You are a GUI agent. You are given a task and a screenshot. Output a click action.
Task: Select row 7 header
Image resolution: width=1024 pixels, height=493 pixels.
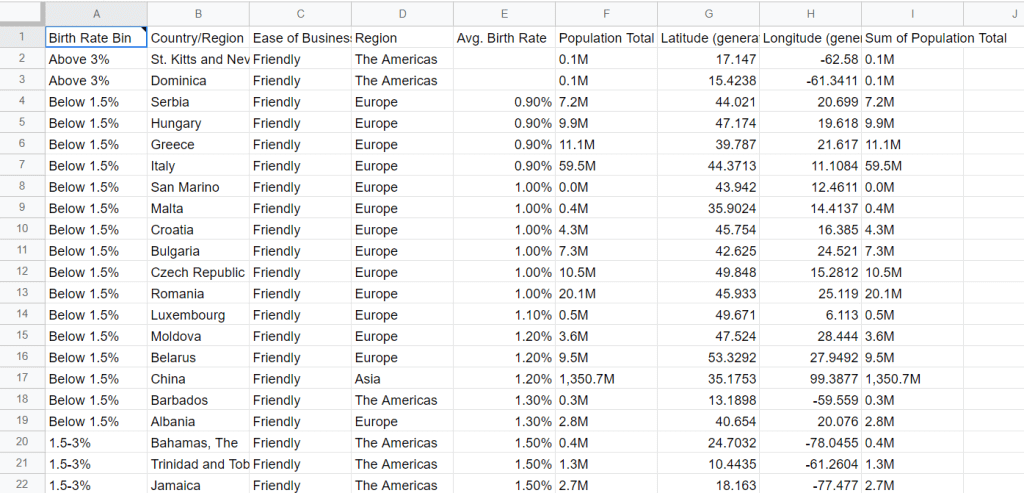22,166
